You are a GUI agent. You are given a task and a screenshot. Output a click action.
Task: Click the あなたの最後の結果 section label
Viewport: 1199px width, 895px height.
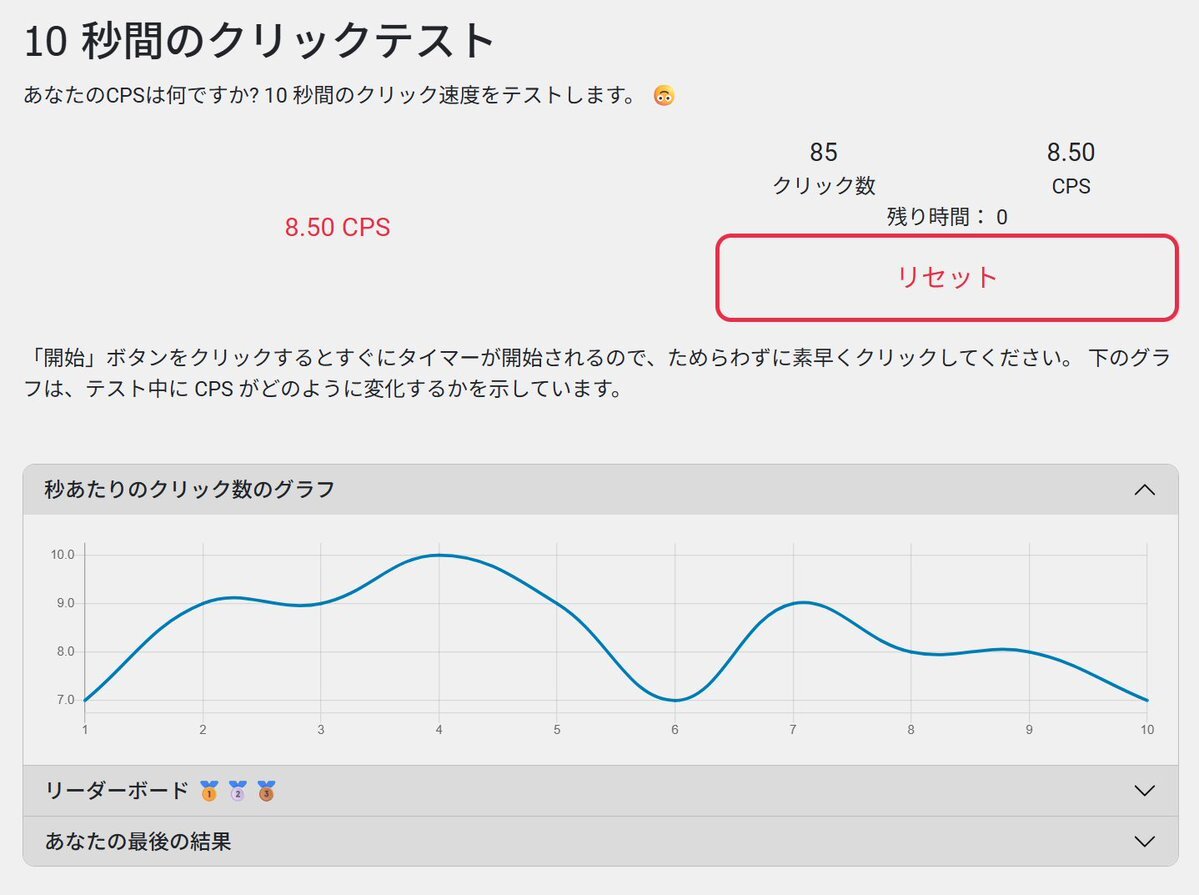(x=138, y=841)
